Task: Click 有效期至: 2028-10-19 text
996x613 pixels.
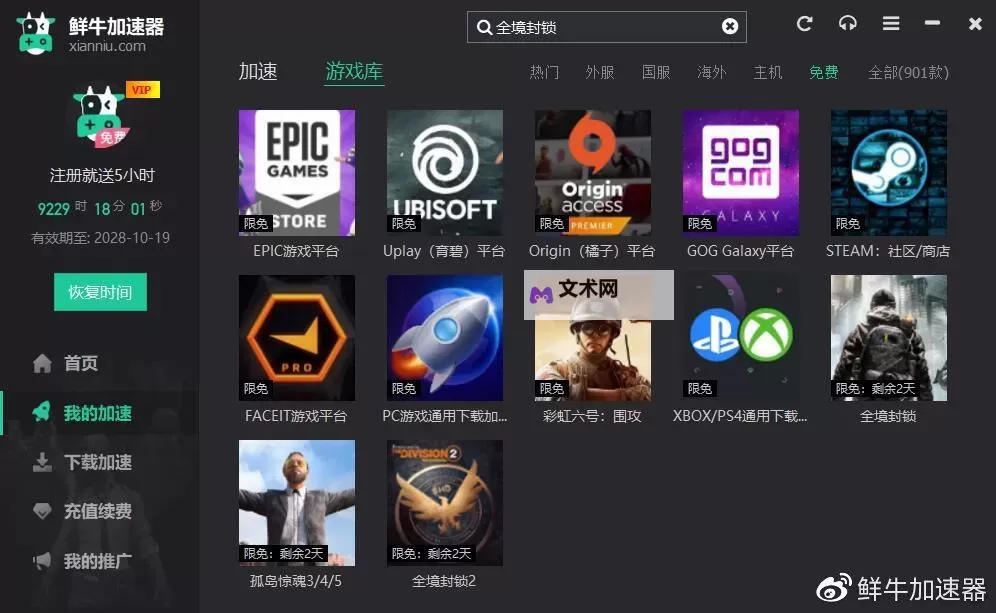Action: coord(100,238)
